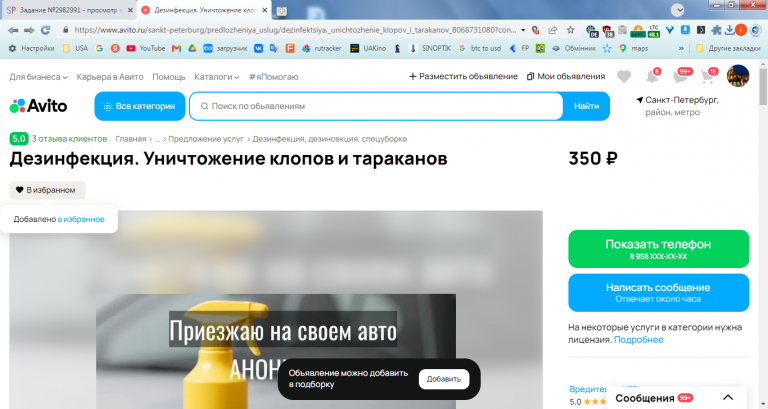Click breadcrumb 'Предложение услуг'
The width and height of the screenshot is (768, 409).
point(206,139)
